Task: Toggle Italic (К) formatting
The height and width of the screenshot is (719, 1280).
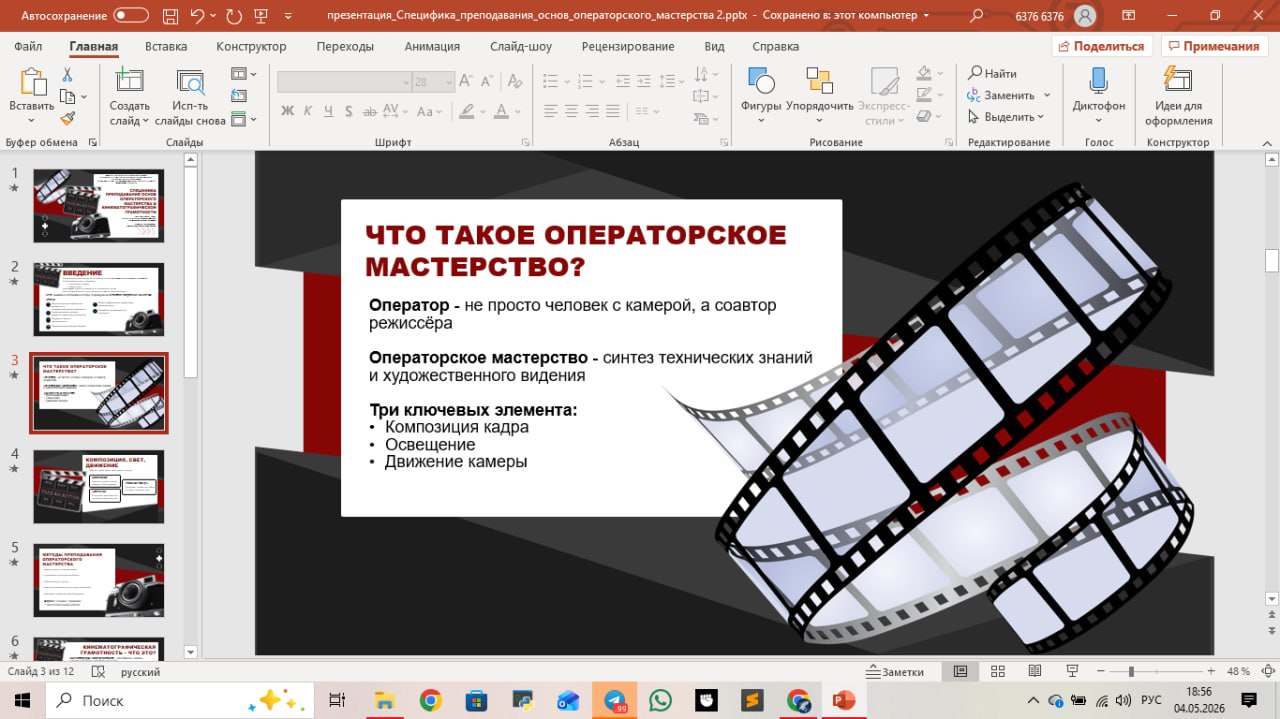Action: click(308, 111)
